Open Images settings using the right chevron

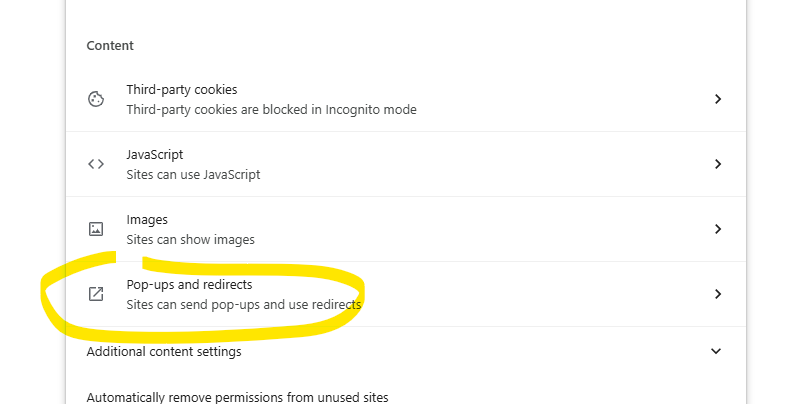pos(718,229)
